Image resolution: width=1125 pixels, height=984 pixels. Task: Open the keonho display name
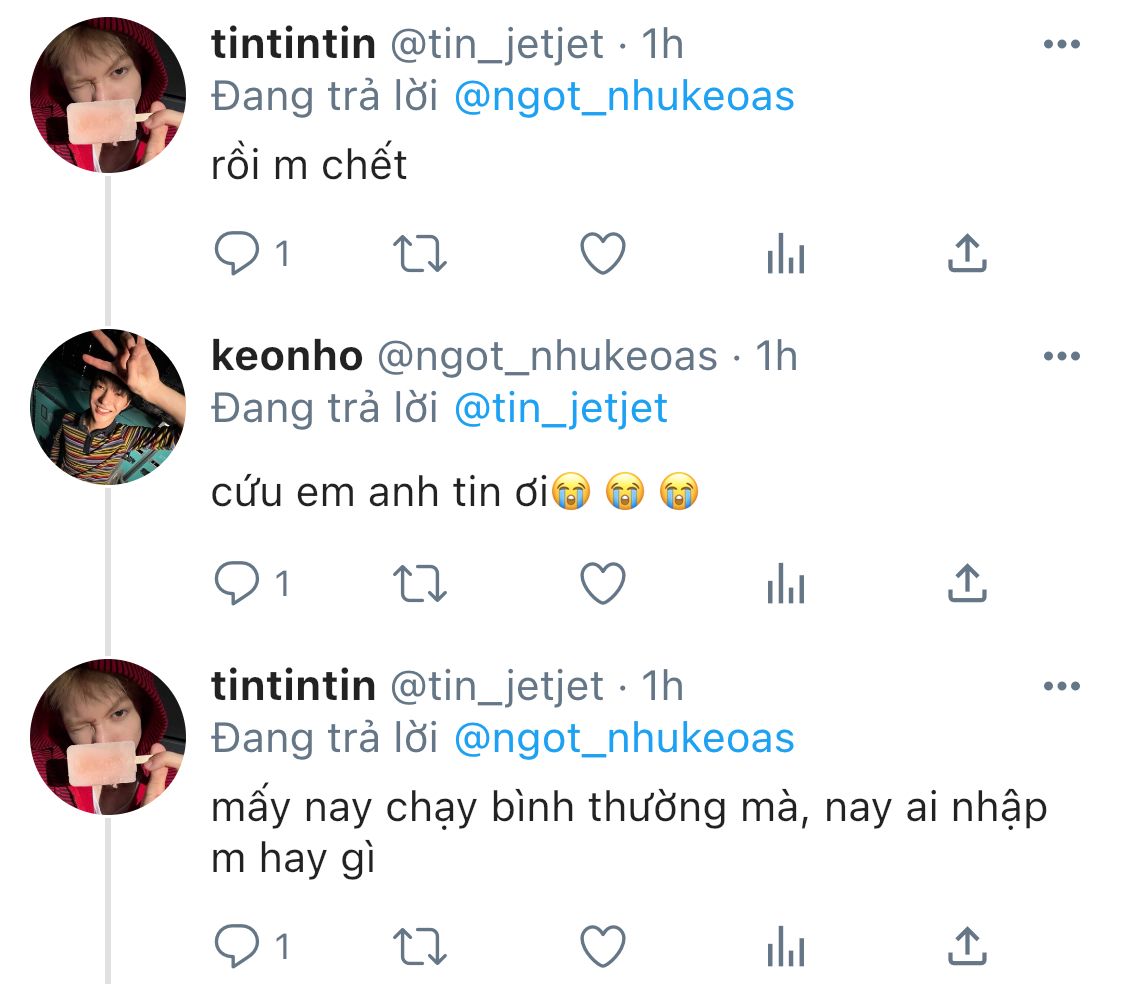[287, 356]
